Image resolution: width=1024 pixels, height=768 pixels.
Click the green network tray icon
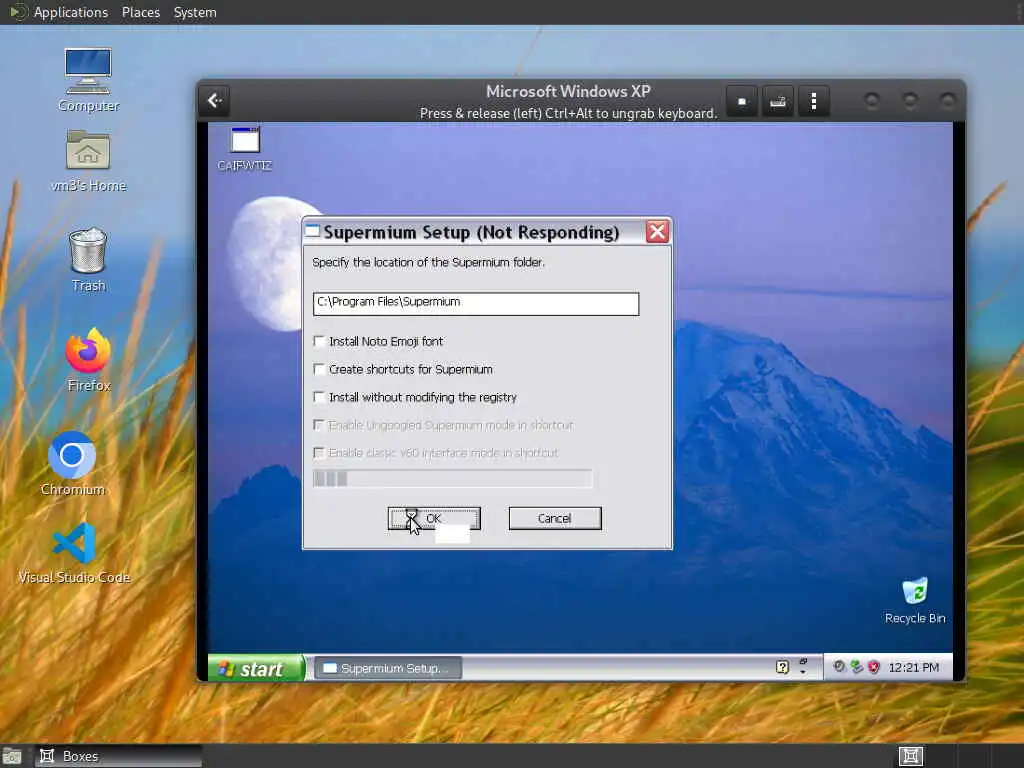pos(857,667)
